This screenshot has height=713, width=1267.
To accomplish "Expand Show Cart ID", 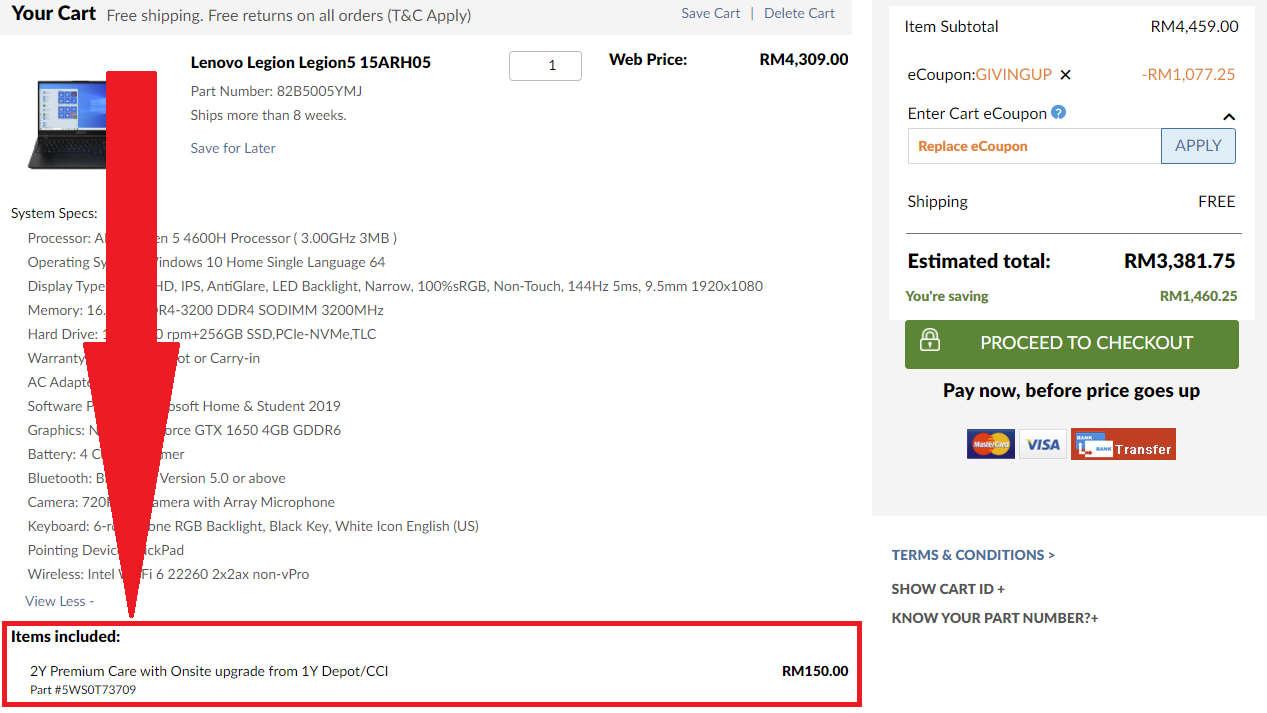I will pyautogui.click(x=948, y=589).
